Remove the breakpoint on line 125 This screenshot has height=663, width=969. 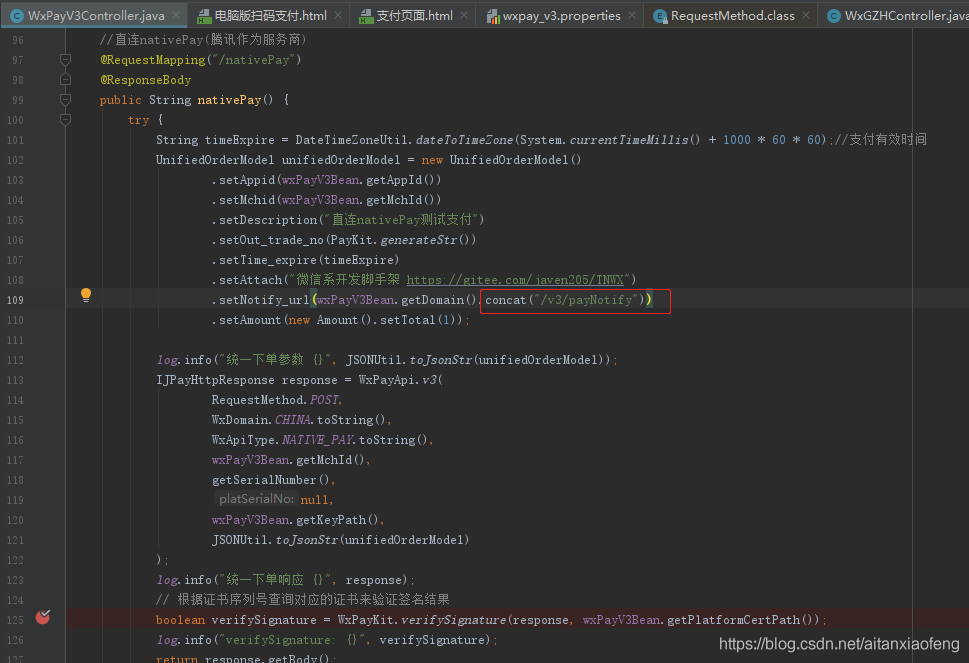click(x=43, y=618)
